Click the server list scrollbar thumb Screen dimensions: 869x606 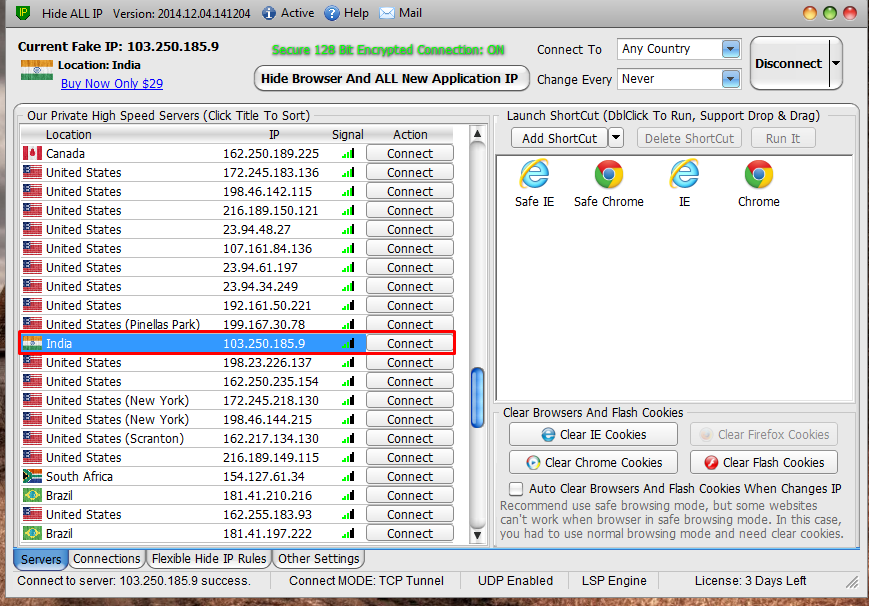[477, 398]
